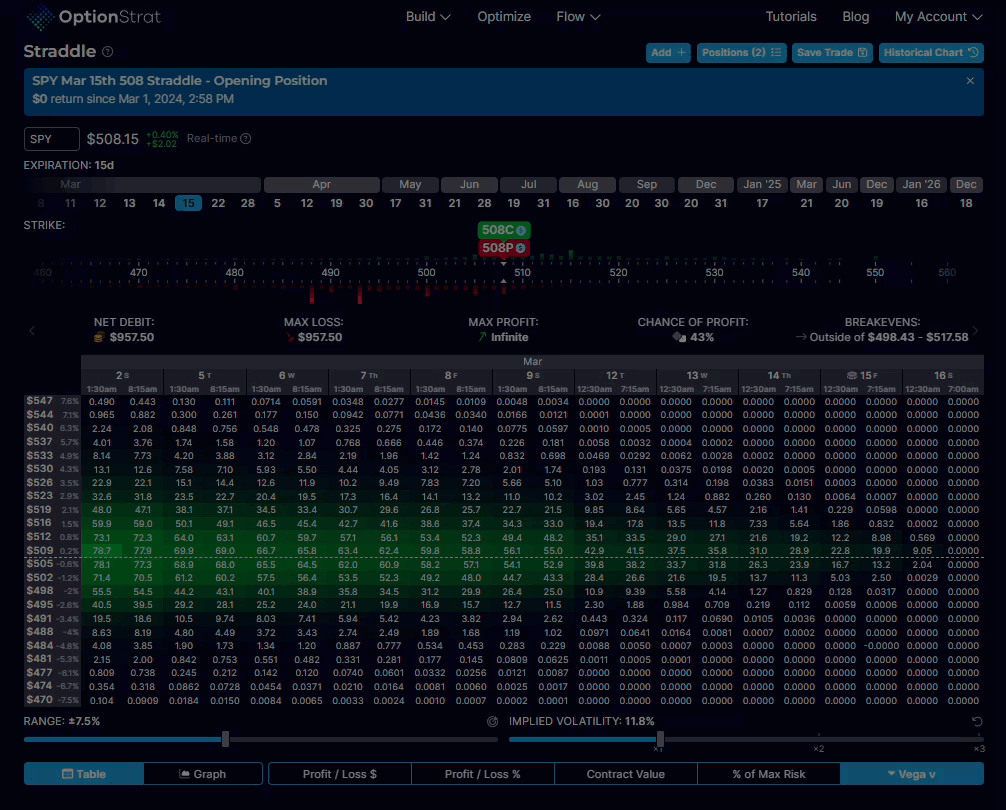Click the $508.15 SPY price
This screenshot has height=810, width=1006.
pos(113,139)
